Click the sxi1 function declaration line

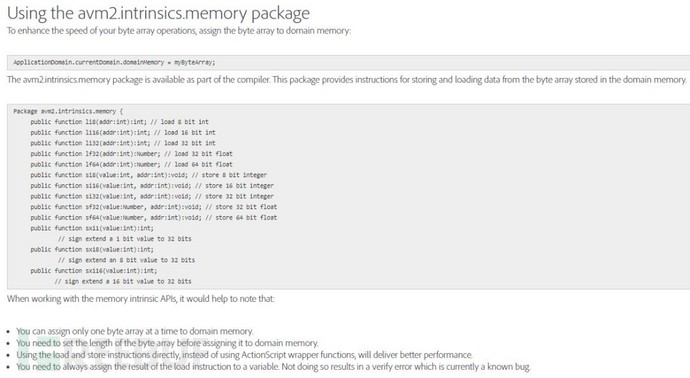(x=92, y=228)
